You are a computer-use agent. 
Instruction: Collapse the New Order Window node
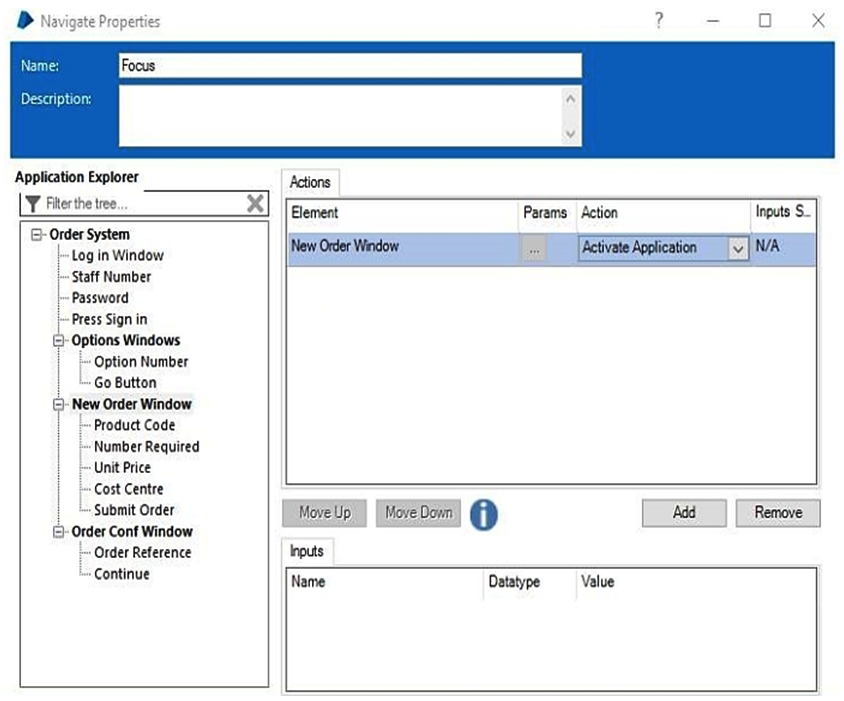59,404
